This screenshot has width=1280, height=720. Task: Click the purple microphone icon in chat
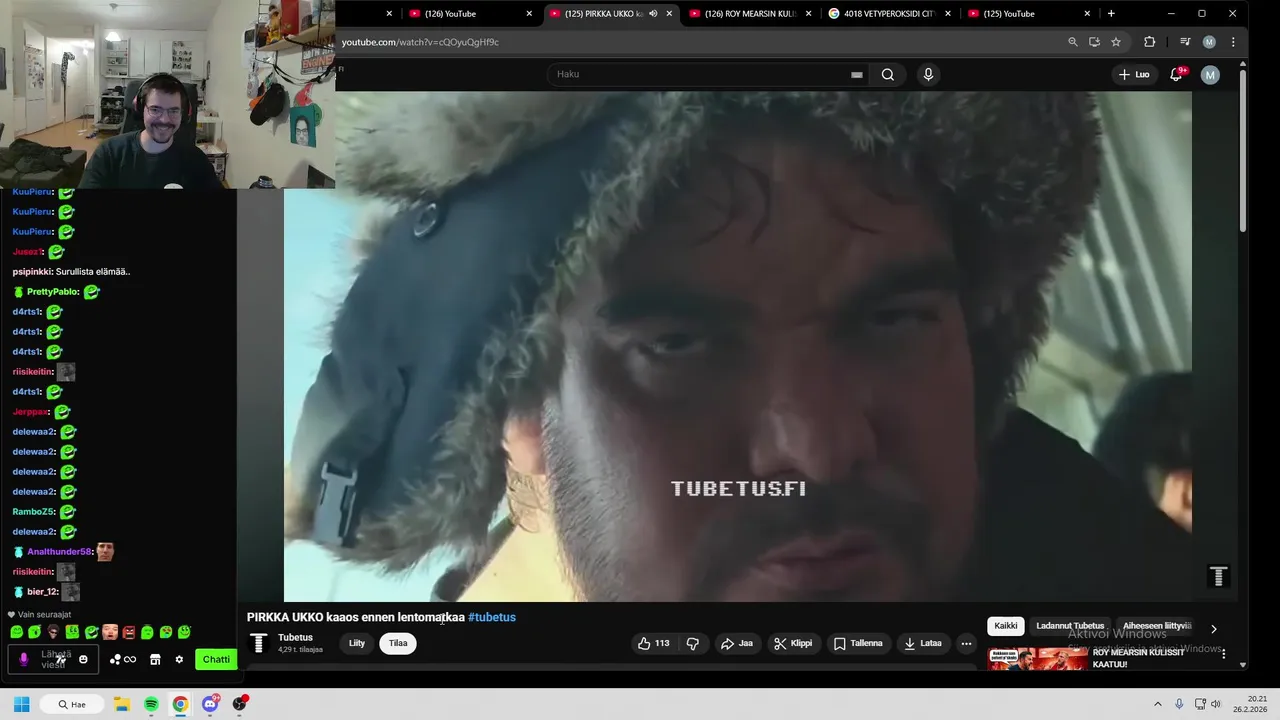[24, 659]
